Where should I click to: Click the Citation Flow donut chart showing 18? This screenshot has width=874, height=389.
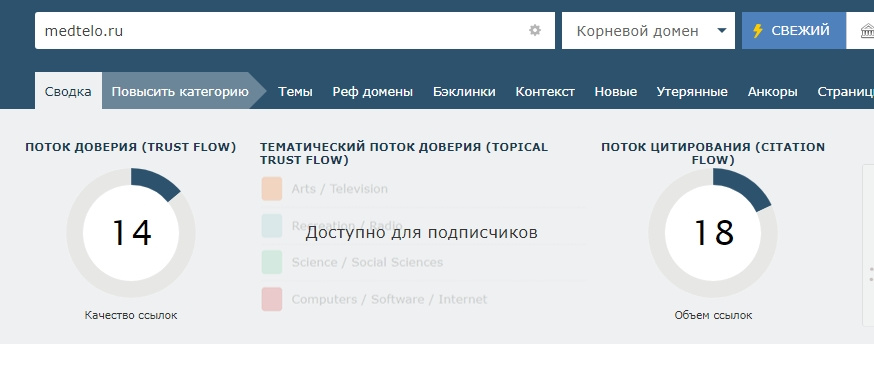pyautogui.click(x=713, y=233)
